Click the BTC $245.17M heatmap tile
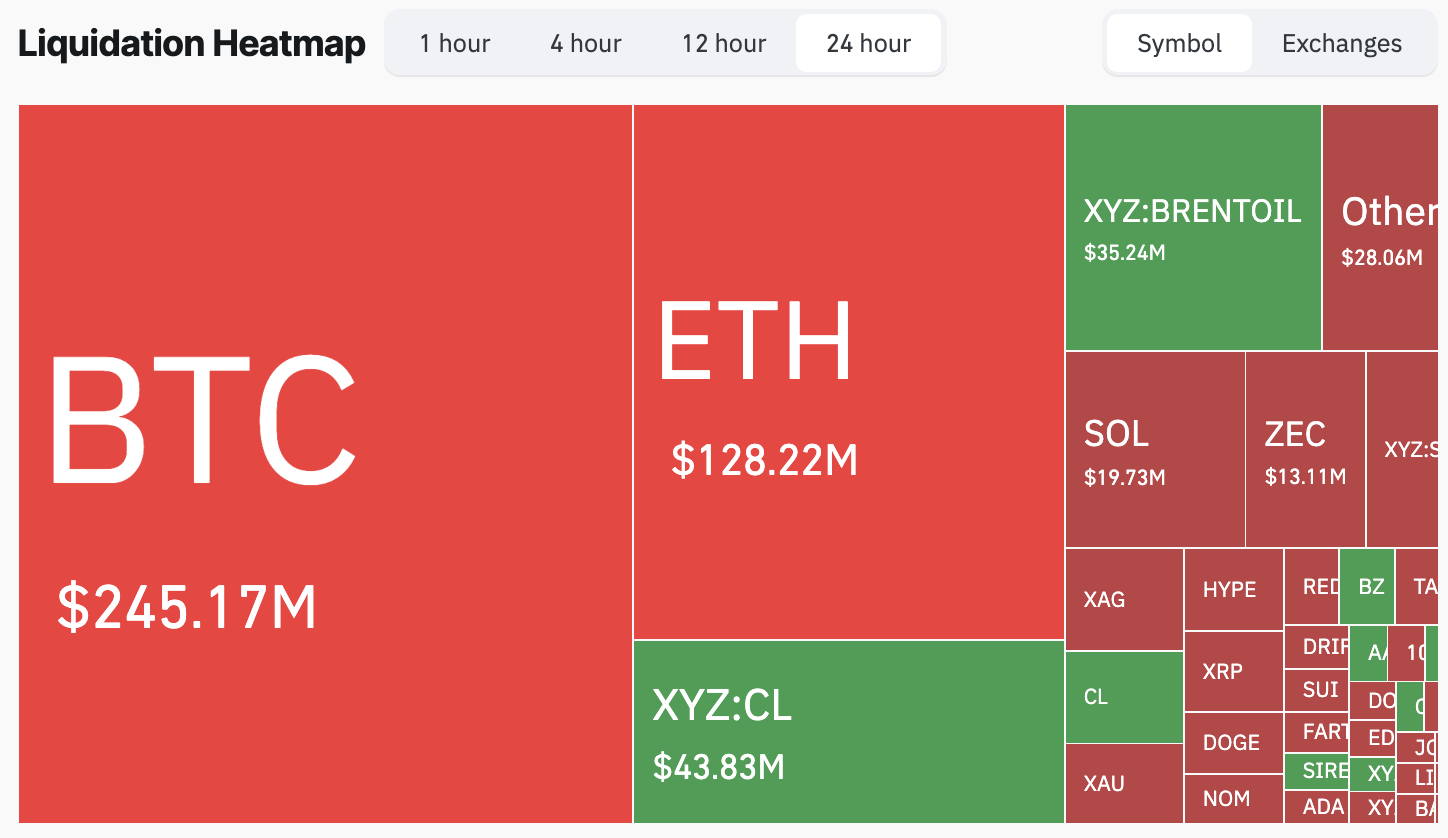 (325, 464)
